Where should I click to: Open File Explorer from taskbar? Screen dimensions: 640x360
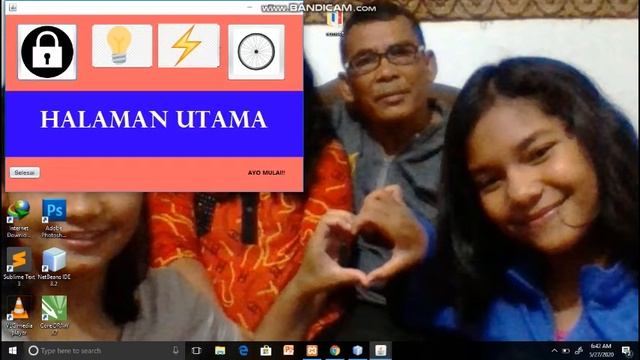click(x=220, y=351)
